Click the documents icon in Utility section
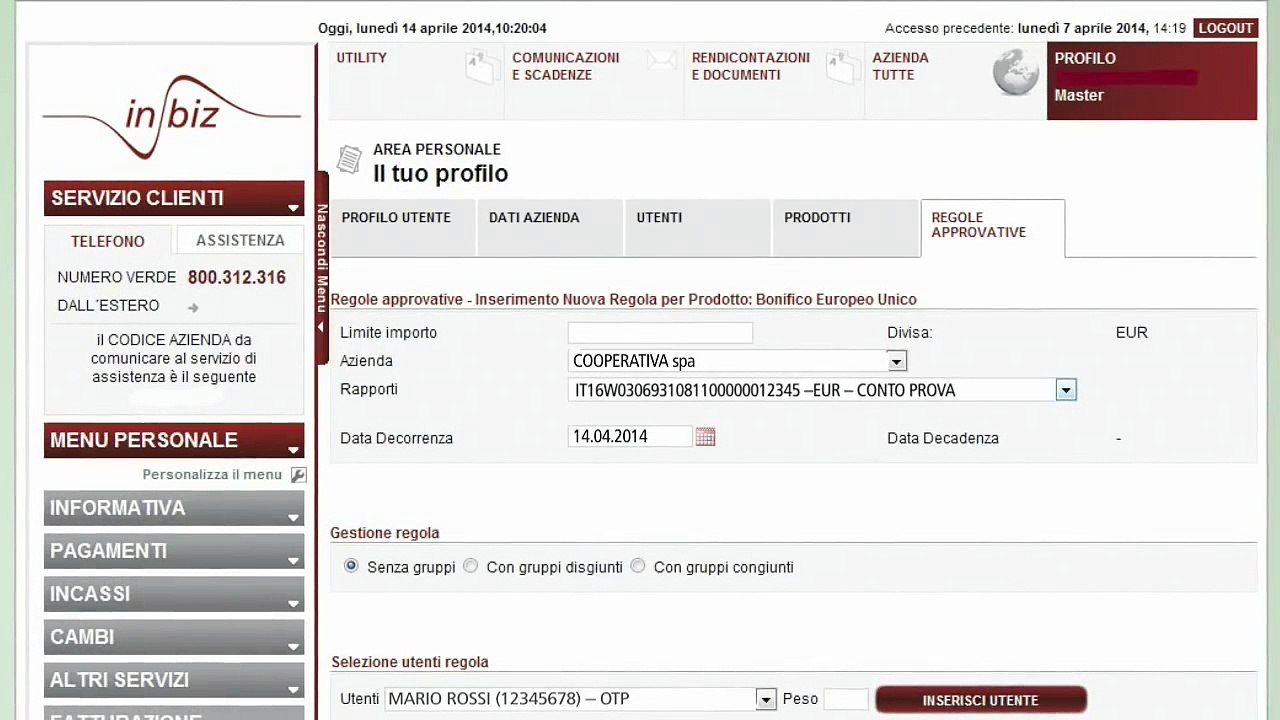 (x=482, y=68)
